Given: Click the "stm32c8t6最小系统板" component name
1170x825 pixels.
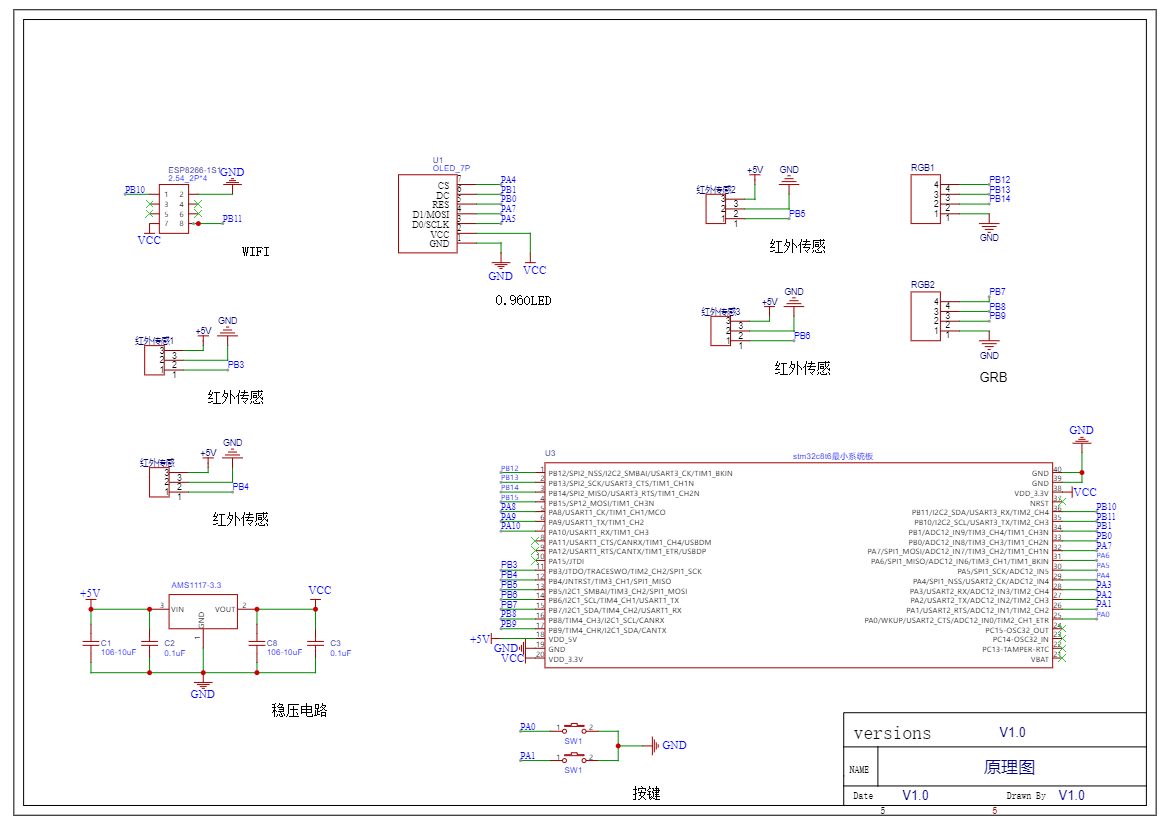Looking at the screenshot, I should 833,456.
